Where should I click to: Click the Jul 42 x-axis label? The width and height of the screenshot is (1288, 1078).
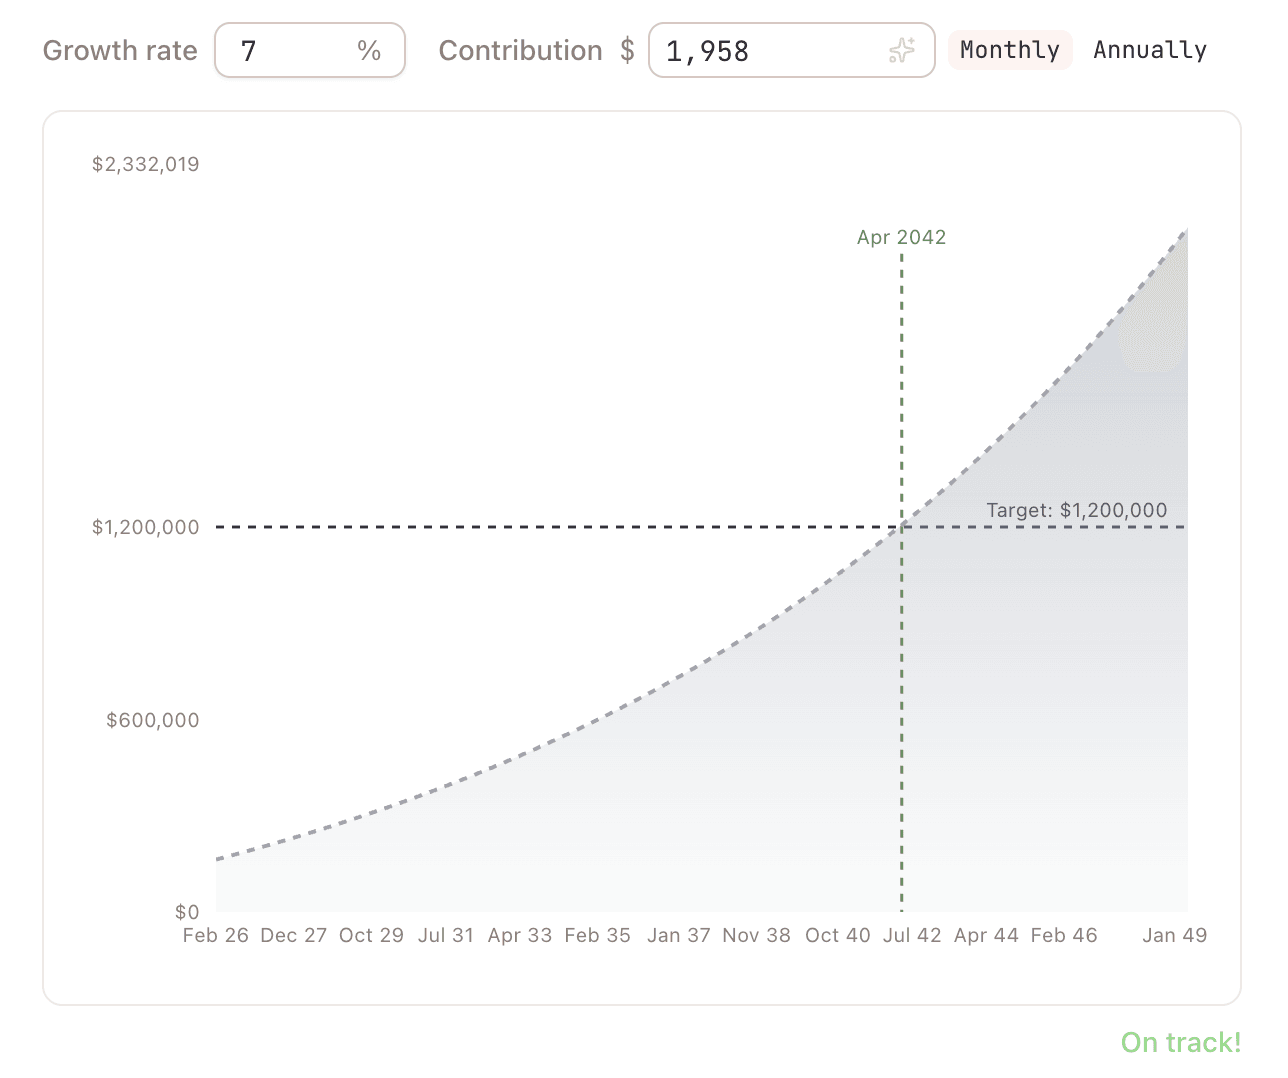[x=912, y=935]
